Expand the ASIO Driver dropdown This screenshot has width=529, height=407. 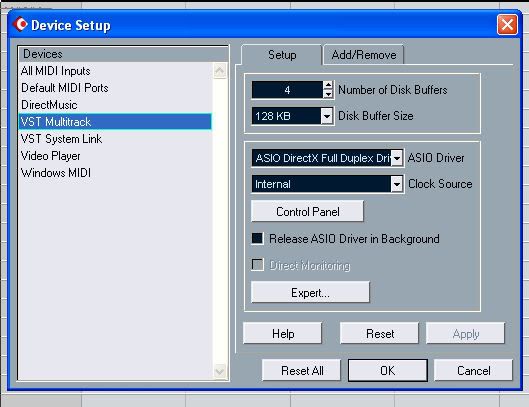(397, 158)
